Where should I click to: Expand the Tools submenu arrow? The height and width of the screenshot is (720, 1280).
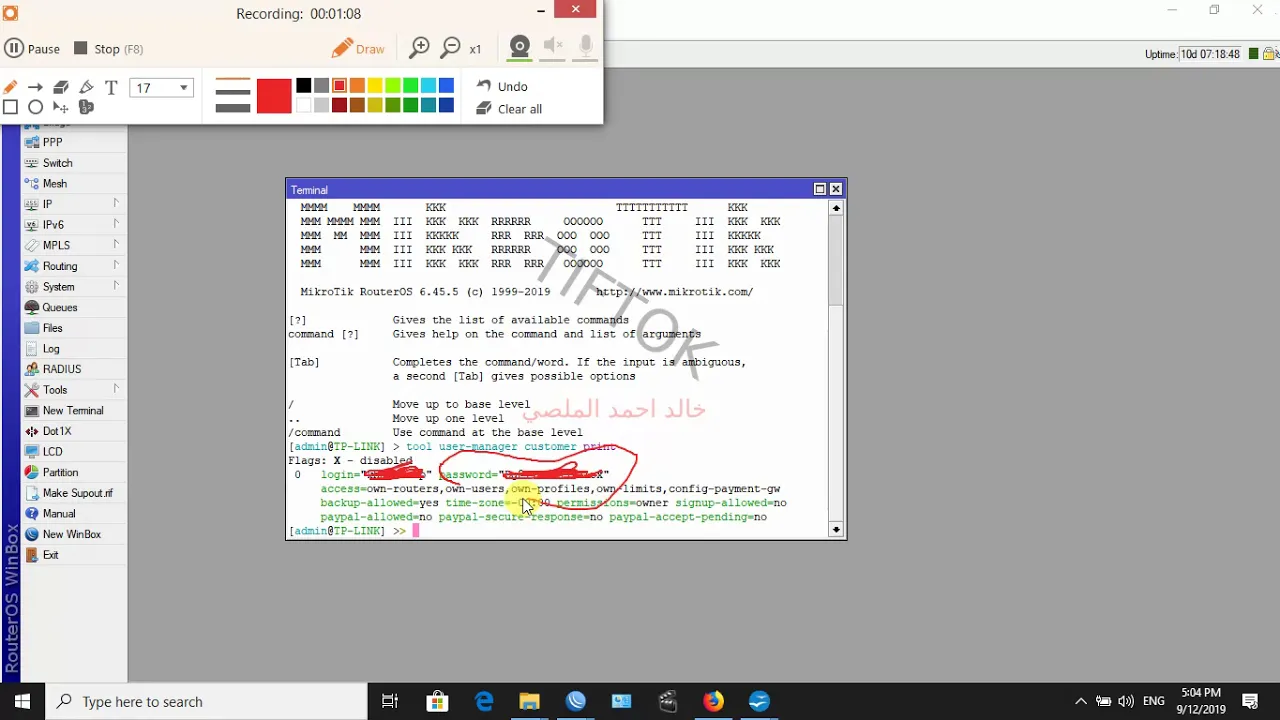[116, 389]
